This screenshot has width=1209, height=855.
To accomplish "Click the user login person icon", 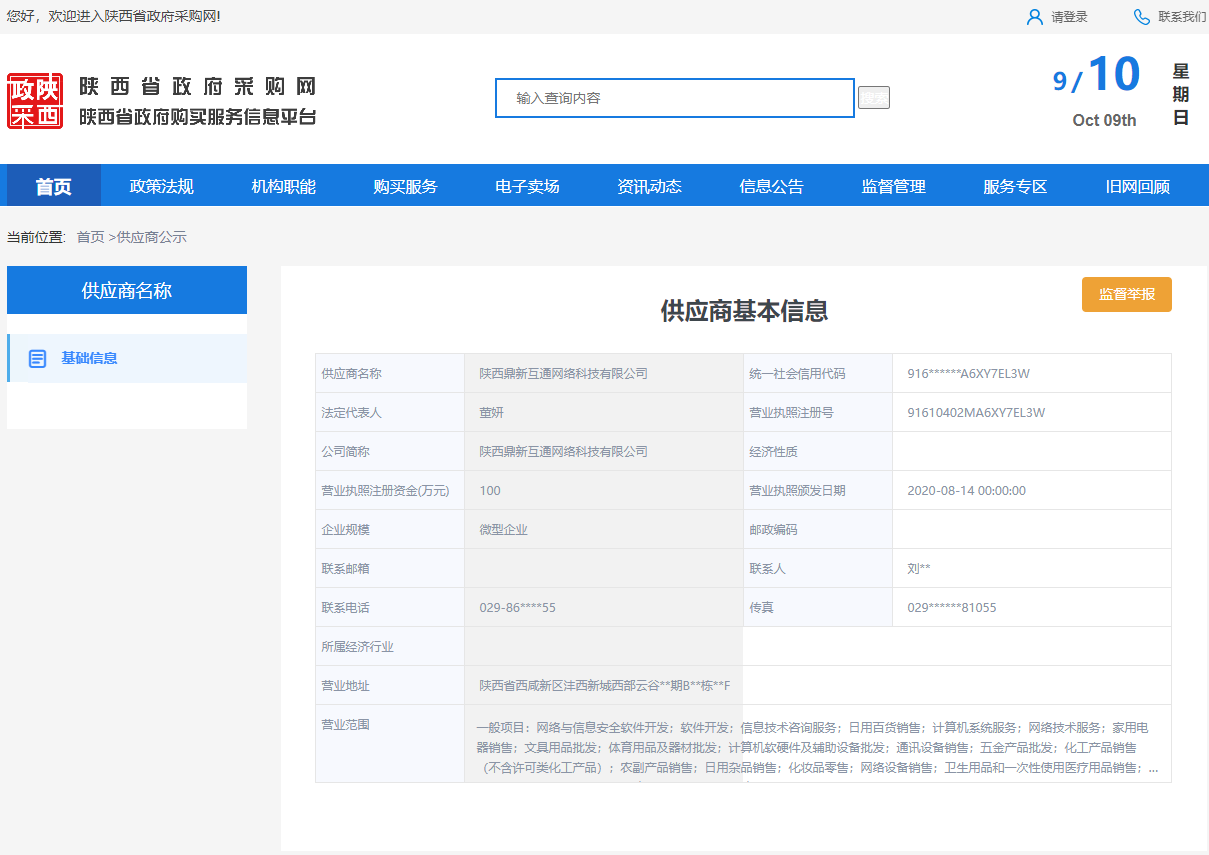I will 1035,17.
